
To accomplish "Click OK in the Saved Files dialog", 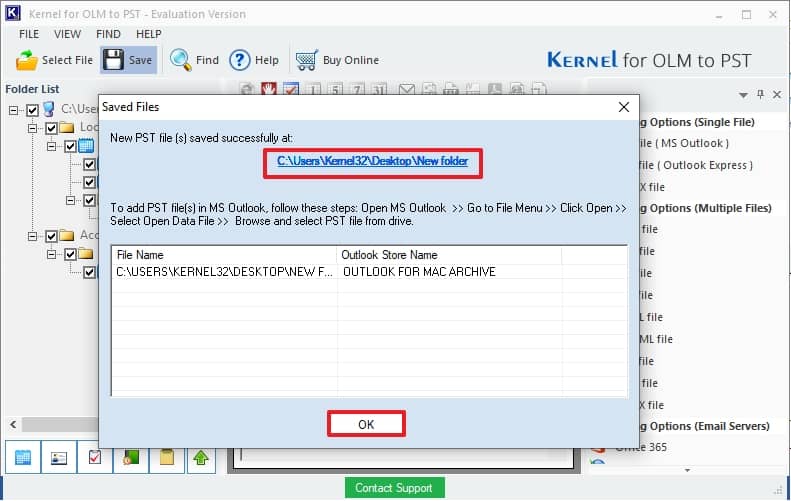I will [366, 424].
